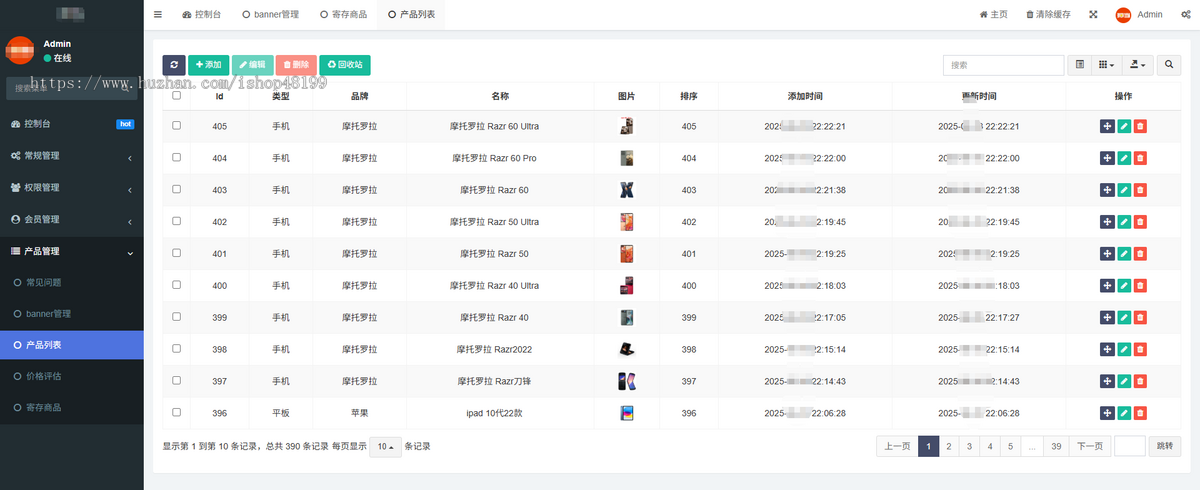Expand the 会员管理 sidebar menu
Screen dimensions: 1200x490
[72, 220]
